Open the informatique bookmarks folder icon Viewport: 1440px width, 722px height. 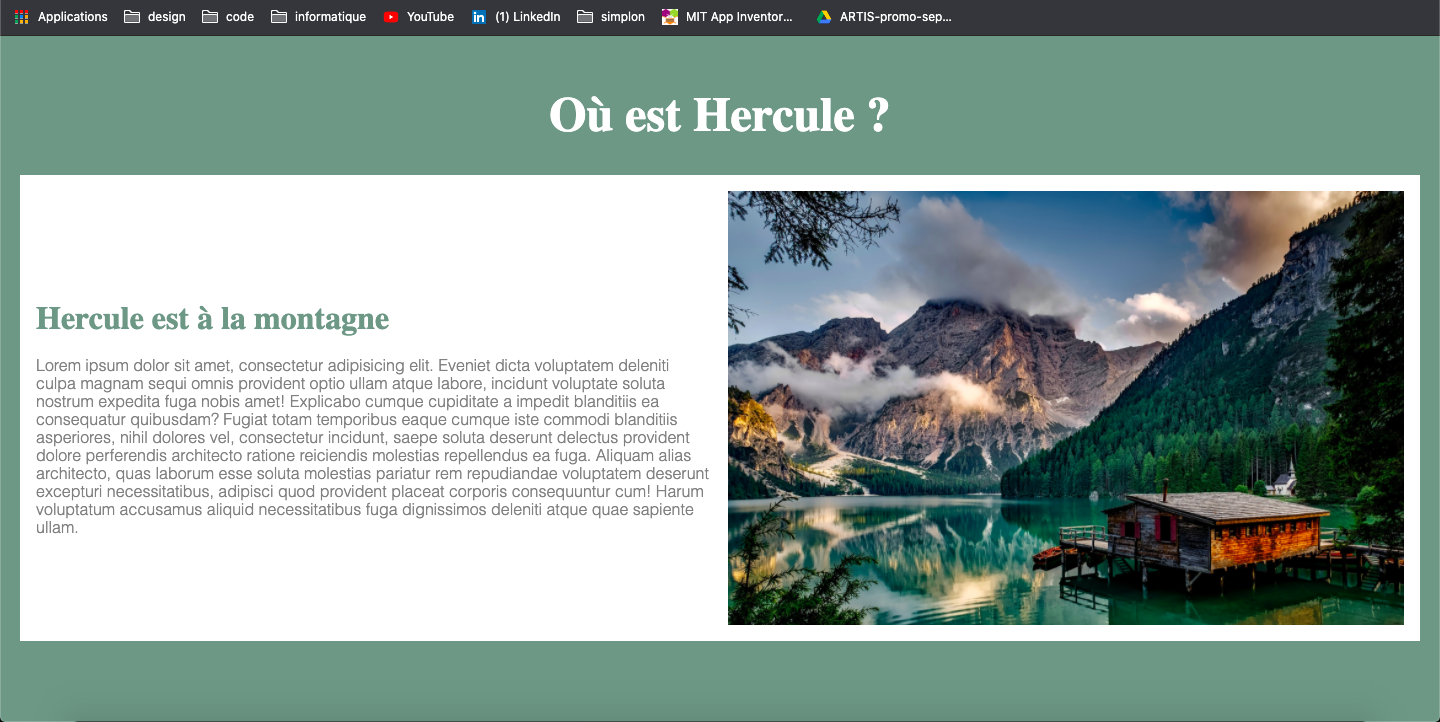[279, 17]
